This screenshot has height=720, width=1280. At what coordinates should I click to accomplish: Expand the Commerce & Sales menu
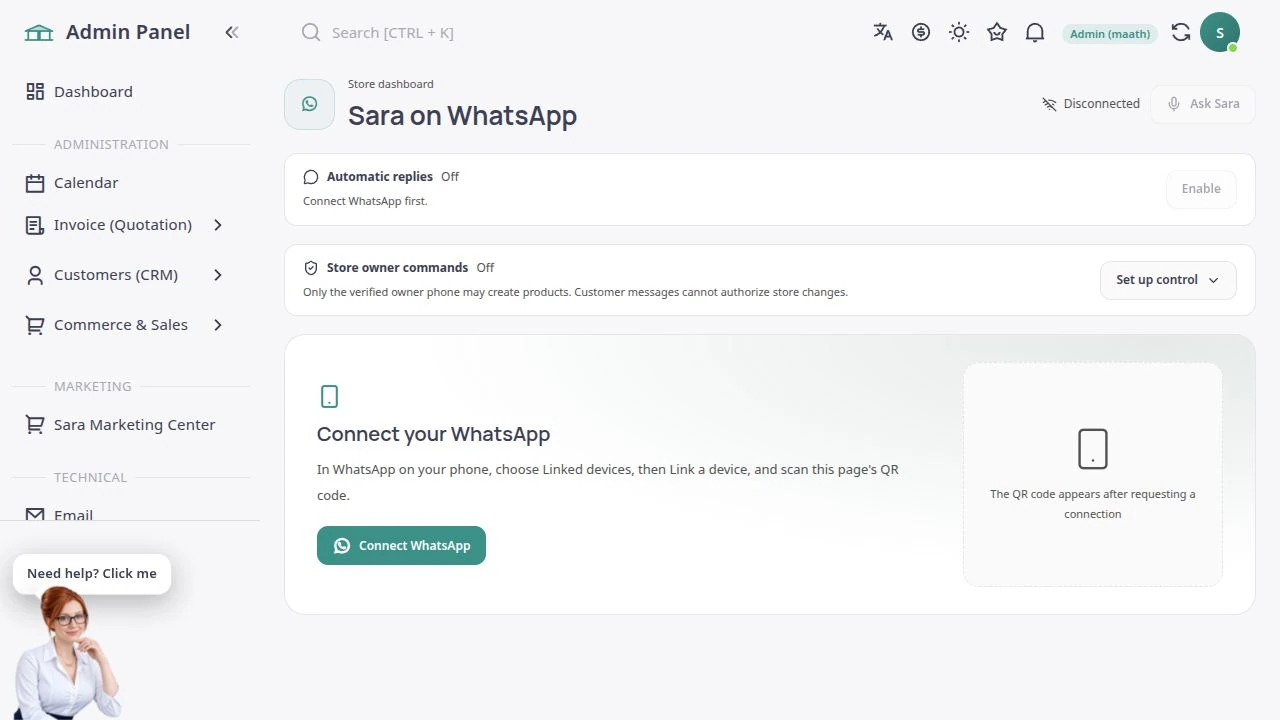click(x=130, y=325)
